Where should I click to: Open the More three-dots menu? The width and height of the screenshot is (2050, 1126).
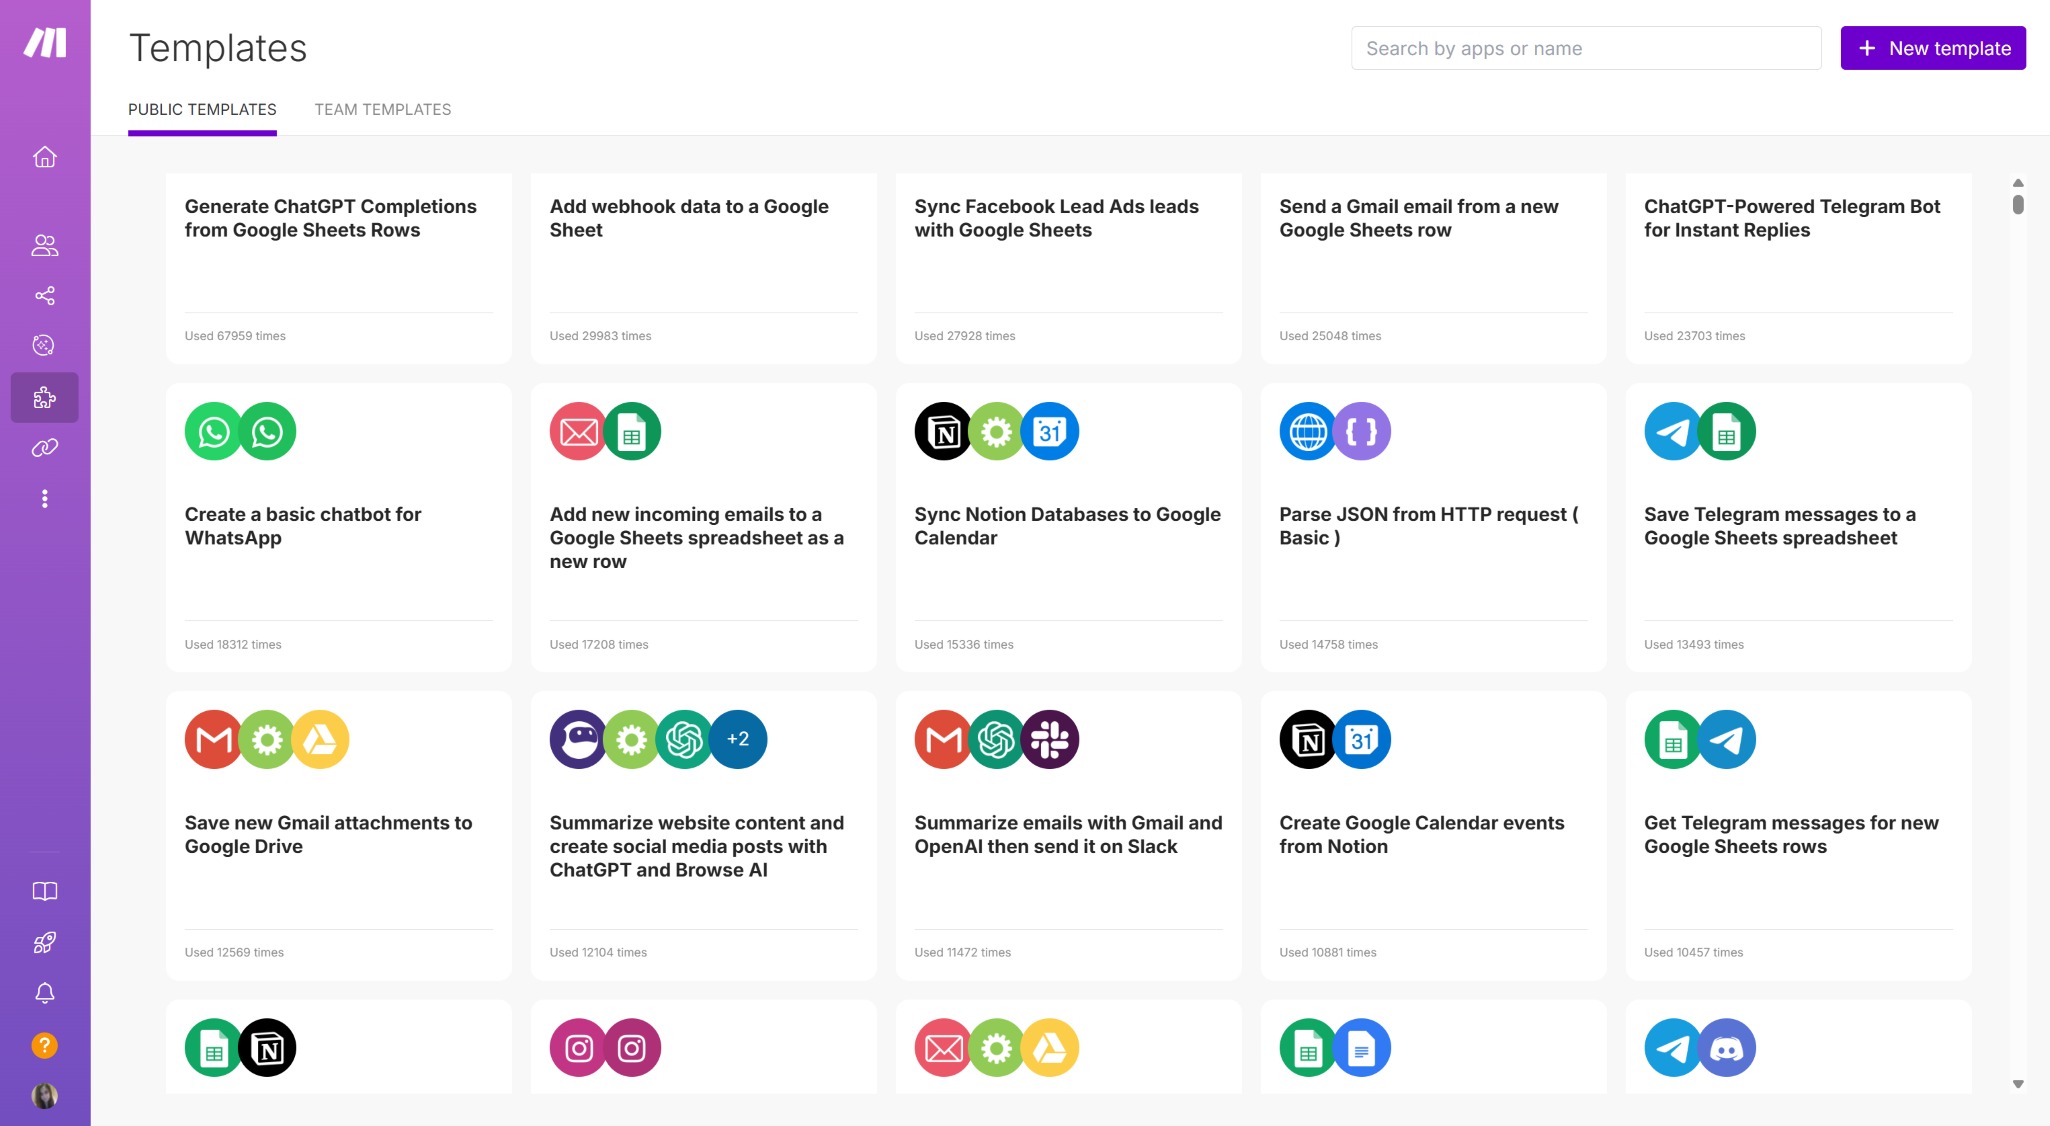click(x=45, y=499)
